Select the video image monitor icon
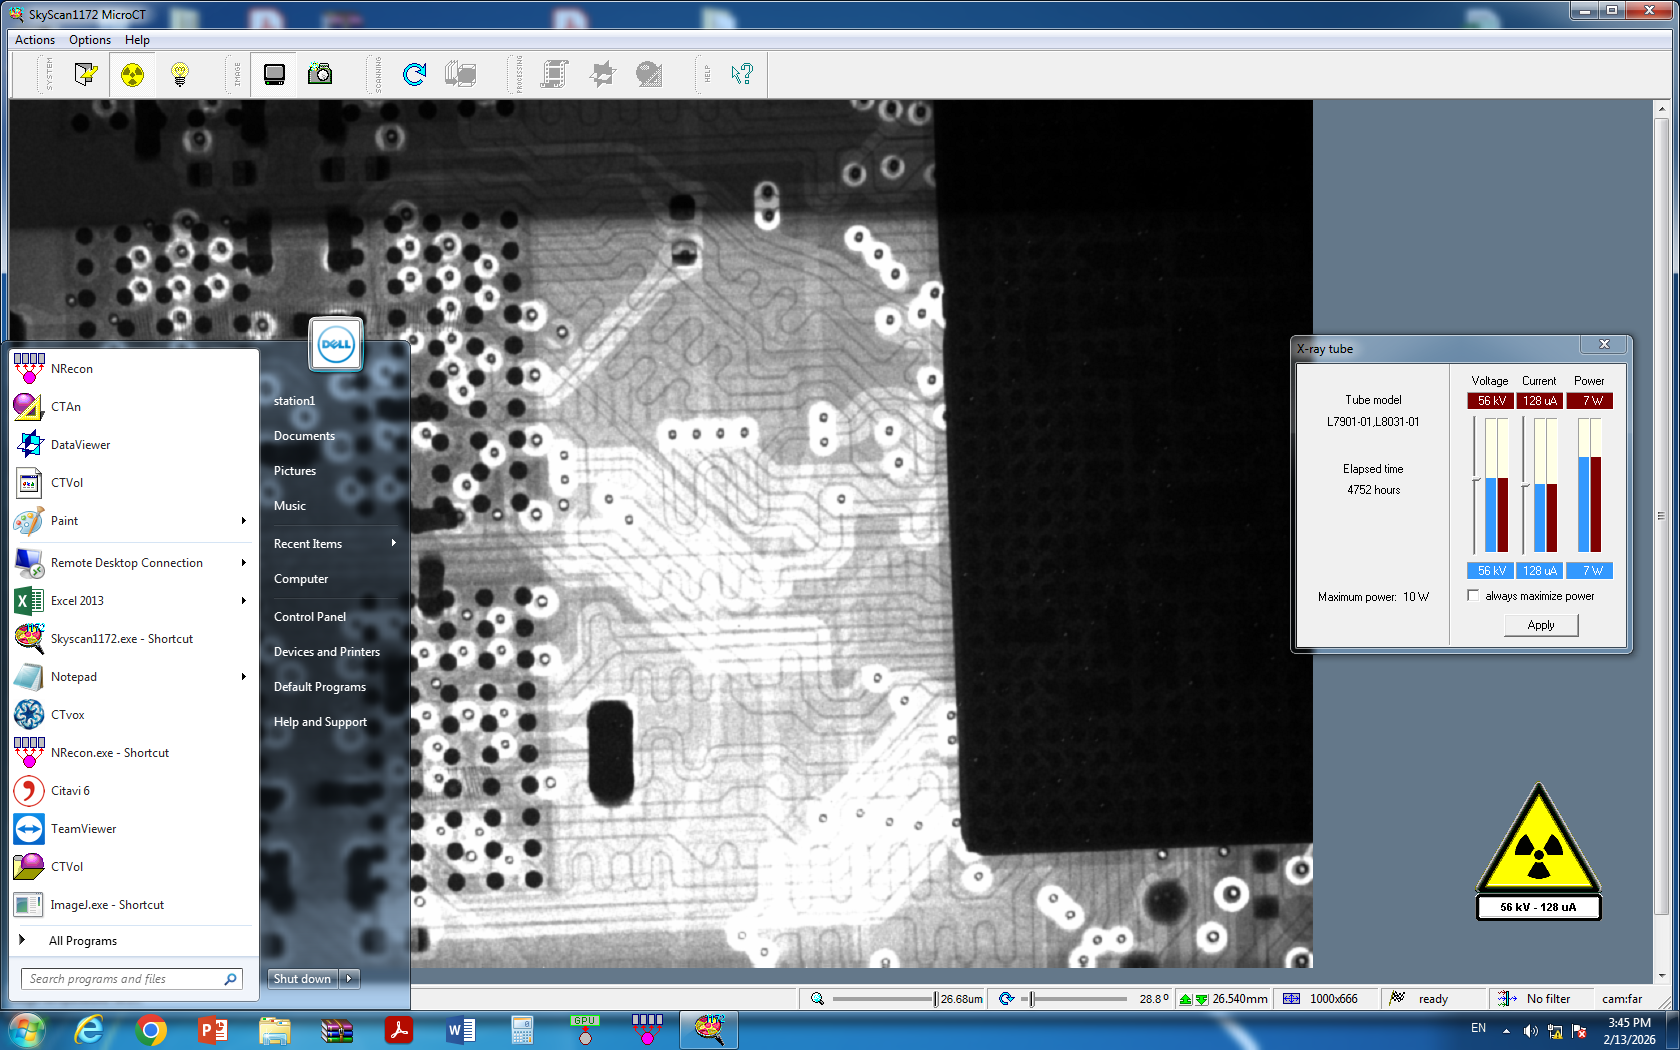Screen dimensions: 1680x1050 [x=274, y=75]
